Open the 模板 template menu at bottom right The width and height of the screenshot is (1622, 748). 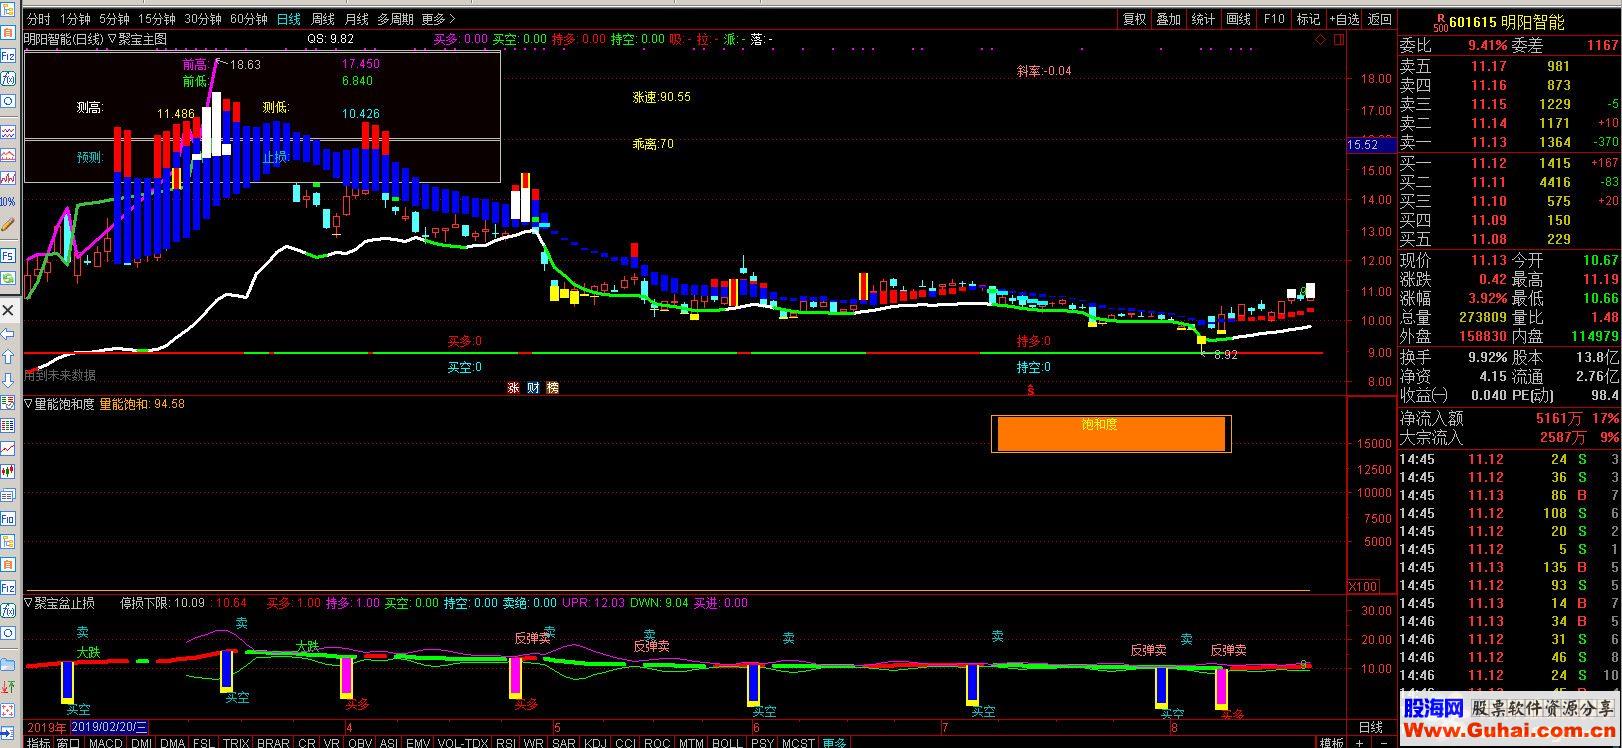tap(1331, 742)
